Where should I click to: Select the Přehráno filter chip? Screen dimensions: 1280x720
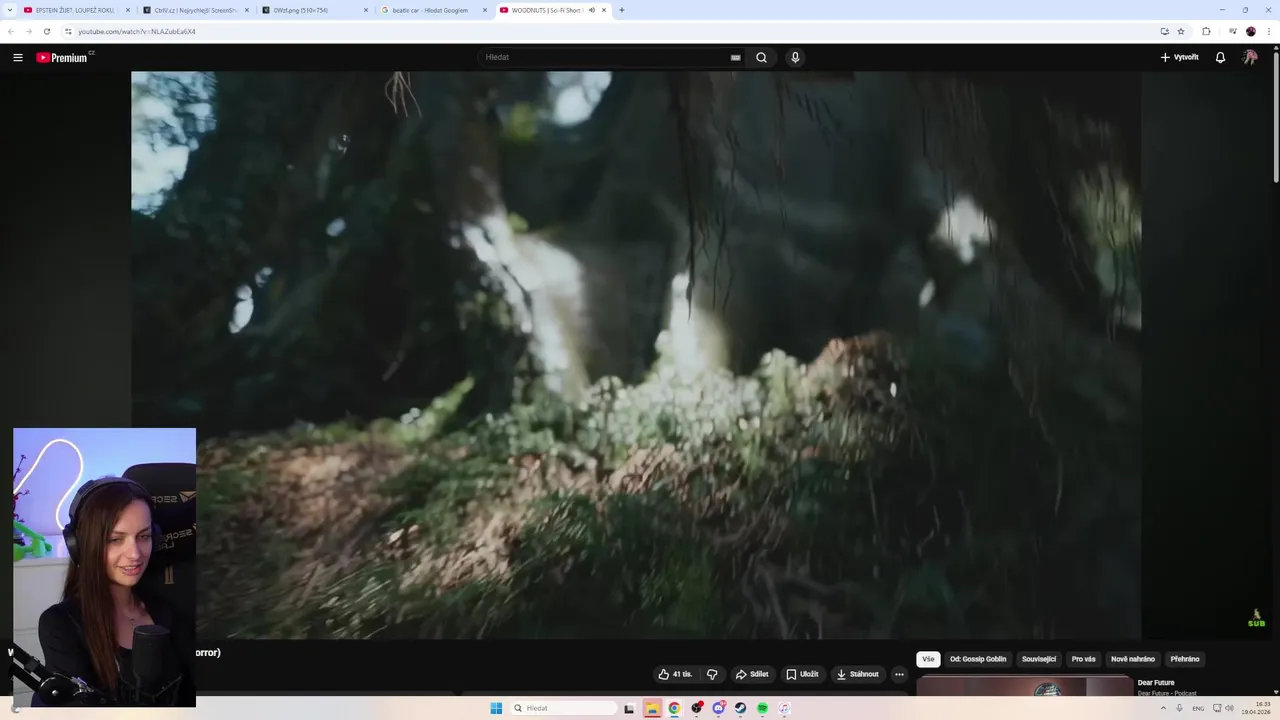[1185, 659]
